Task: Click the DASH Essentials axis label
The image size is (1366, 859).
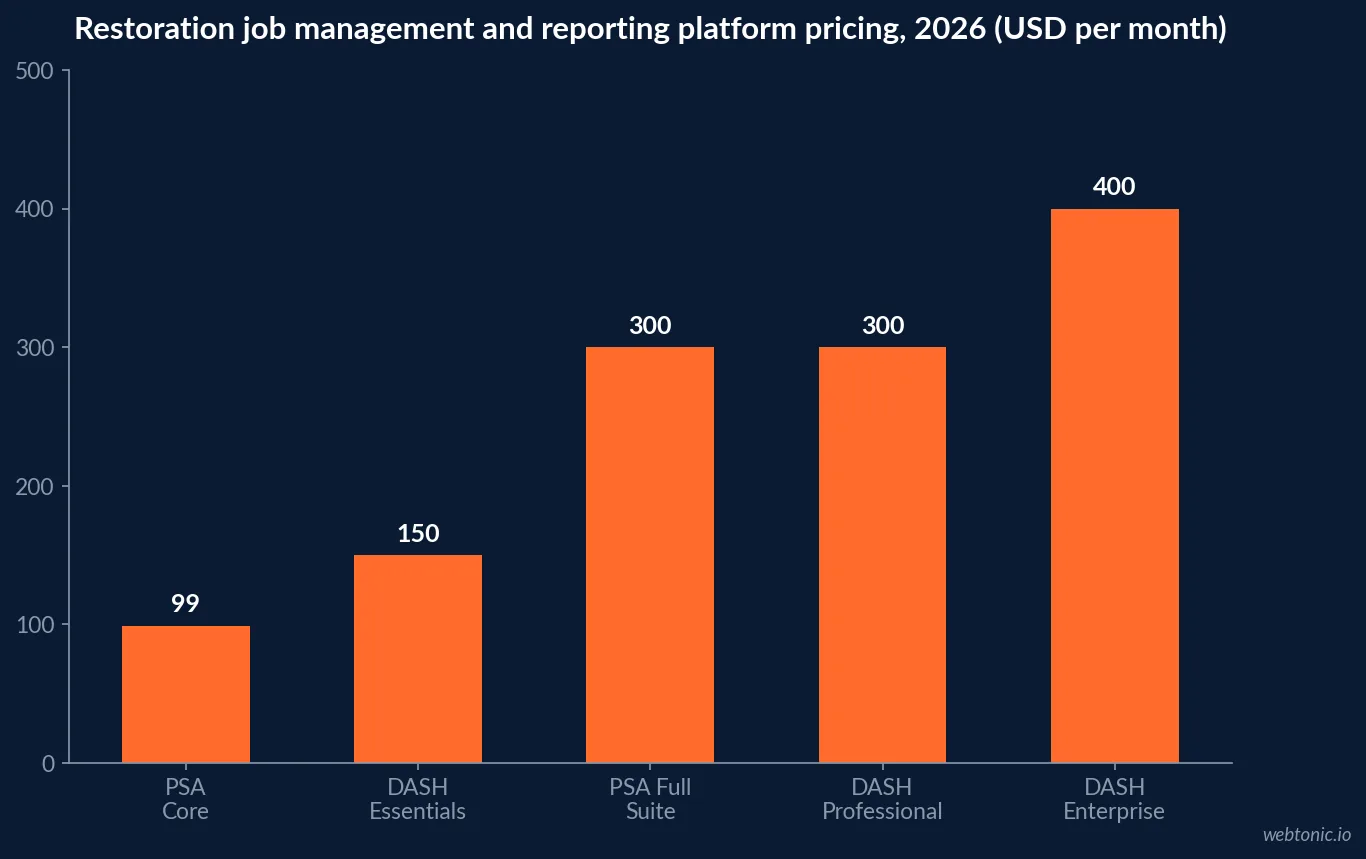Action: (418, 799)
